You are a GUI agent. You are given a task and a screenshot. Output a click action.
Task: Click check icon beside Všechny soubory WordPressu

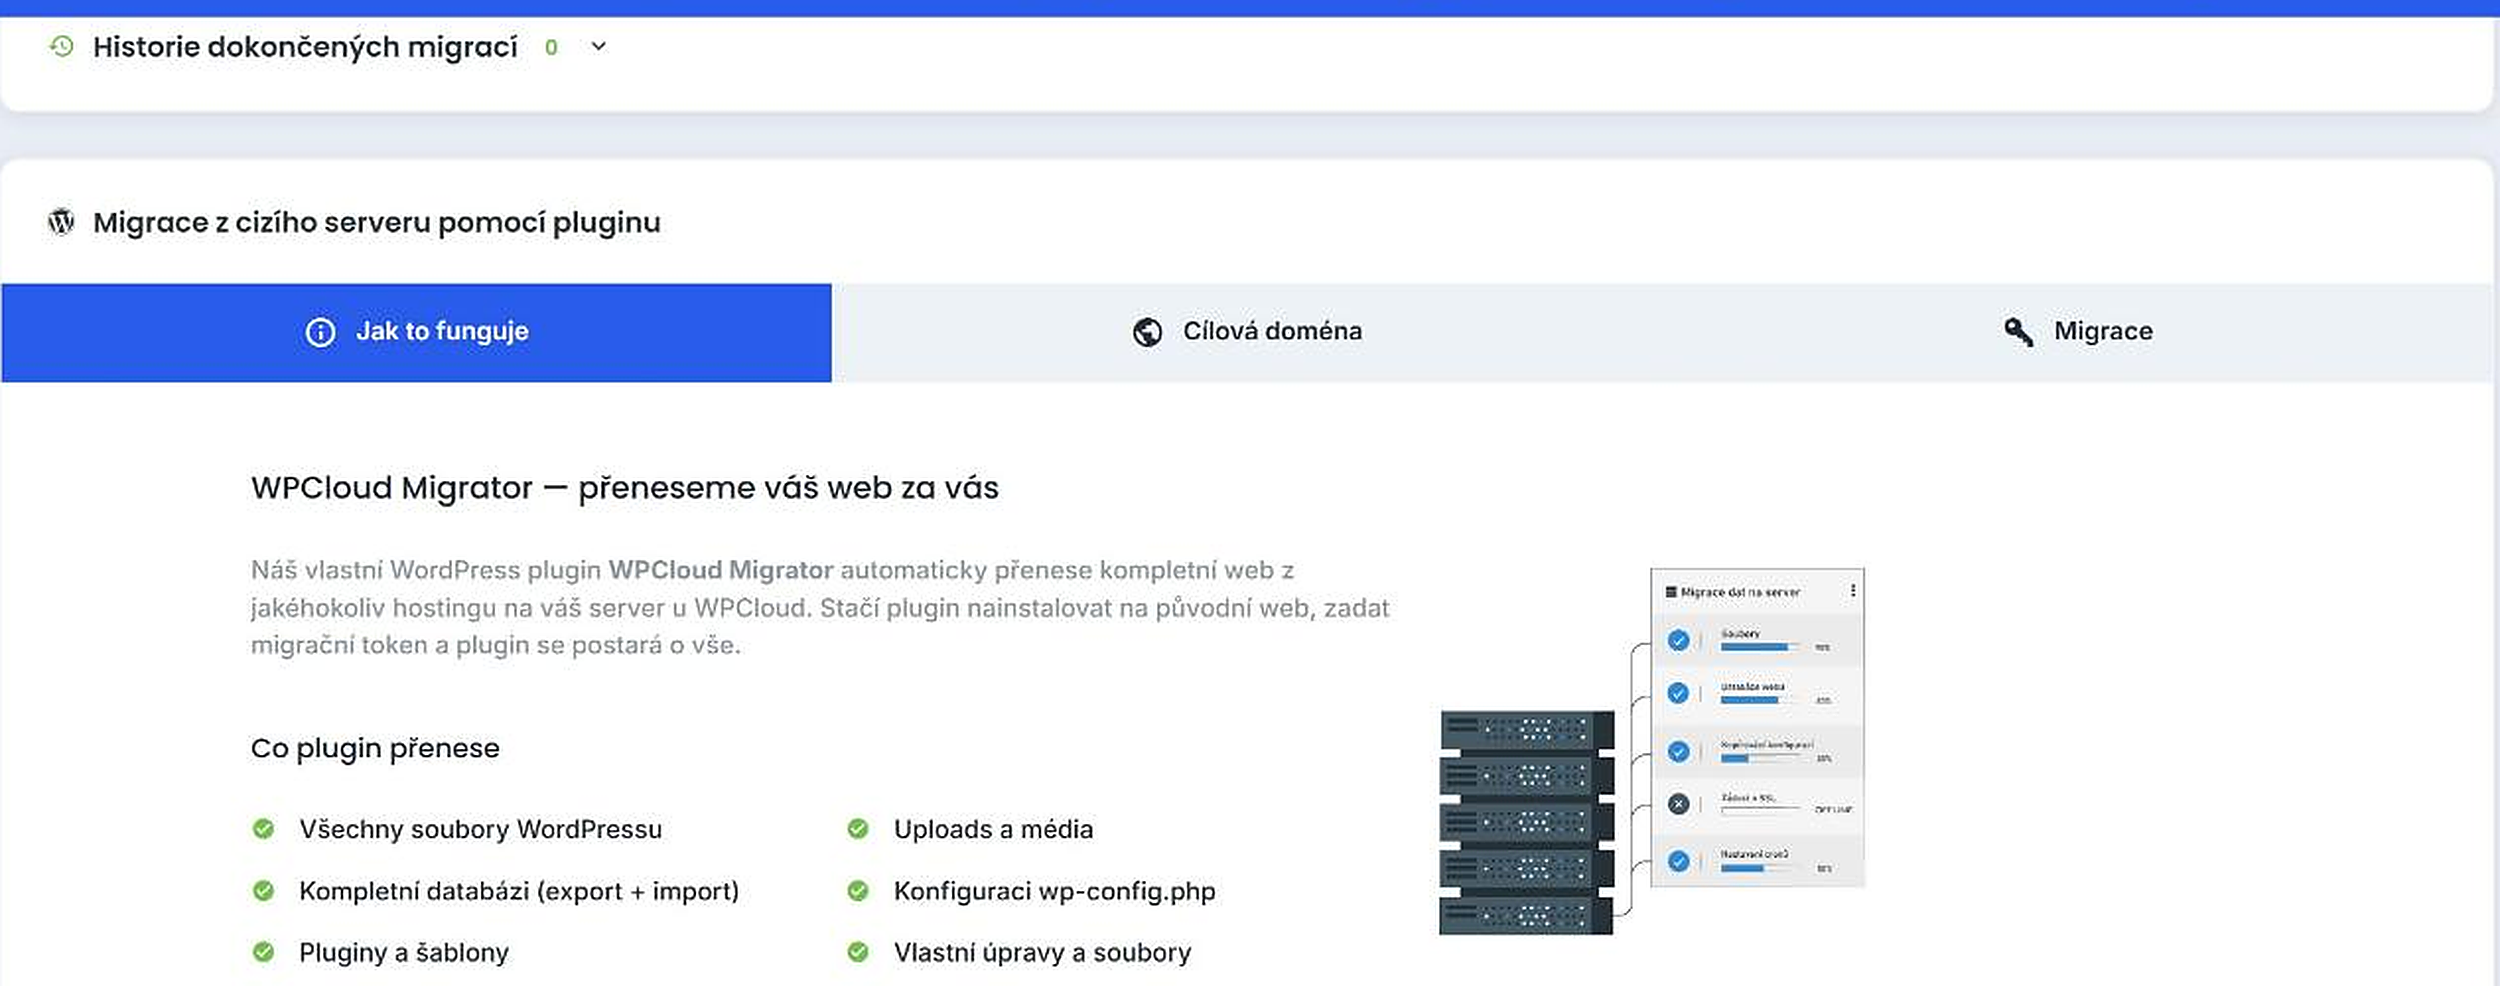(263, 829)
